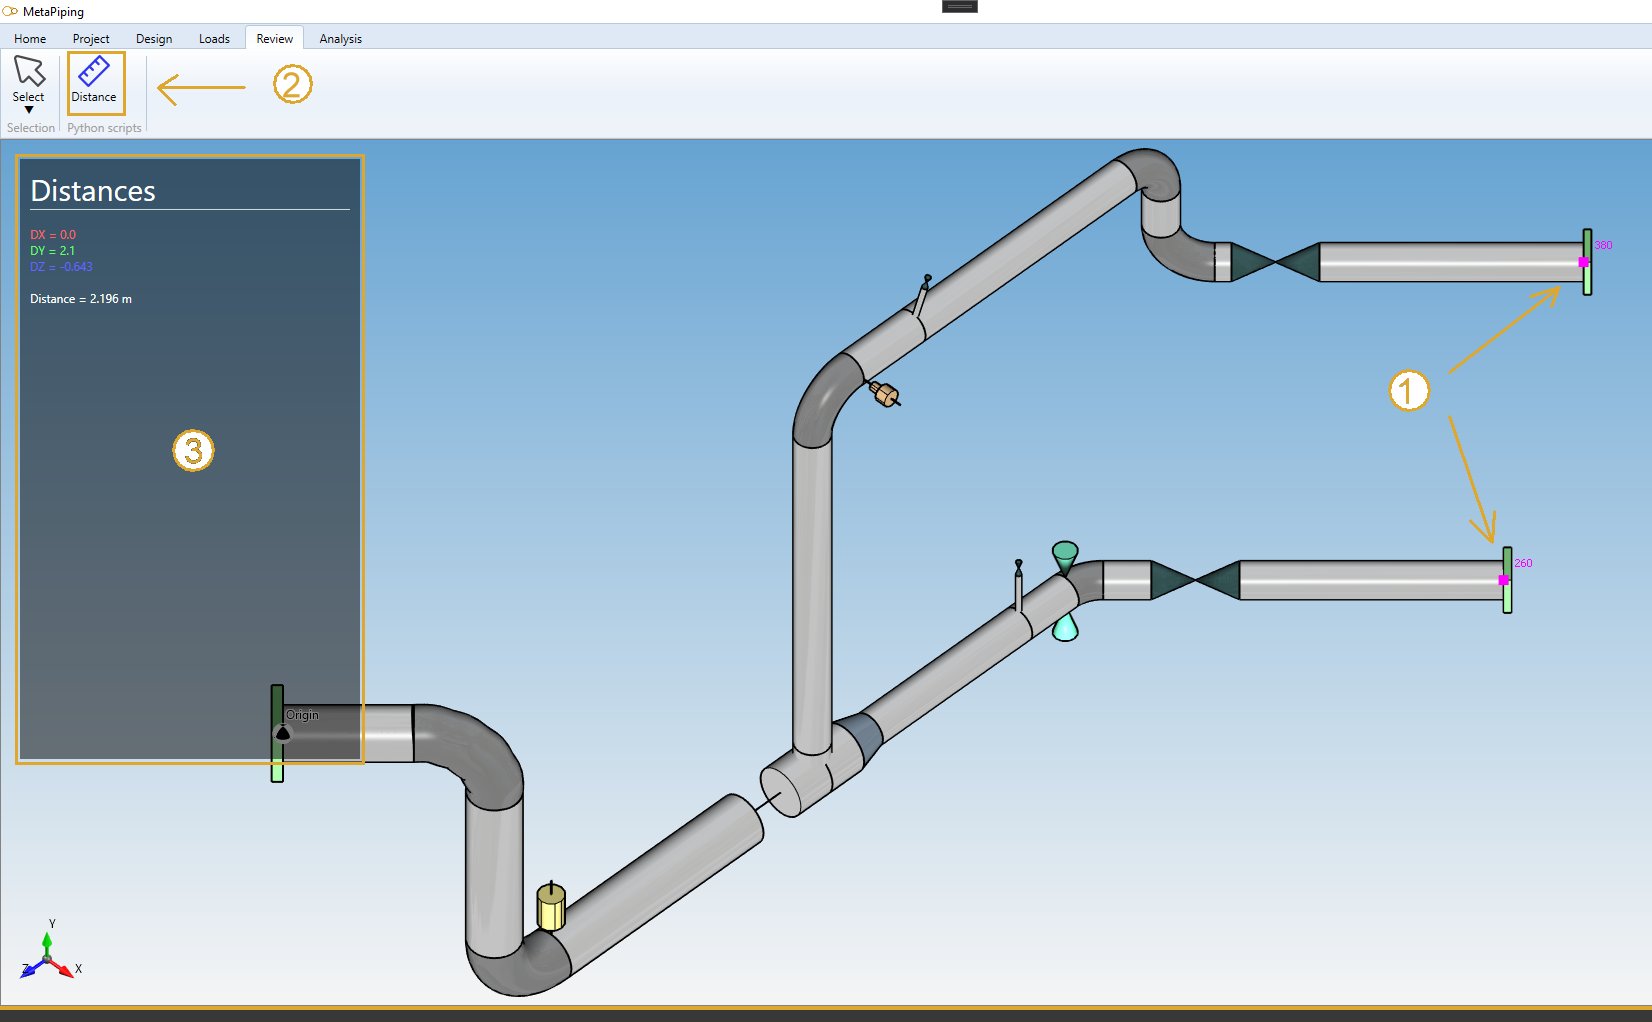Select the Review tab
The image size is (1652, 1022).
pyautogui.click(x=274, y=38)
